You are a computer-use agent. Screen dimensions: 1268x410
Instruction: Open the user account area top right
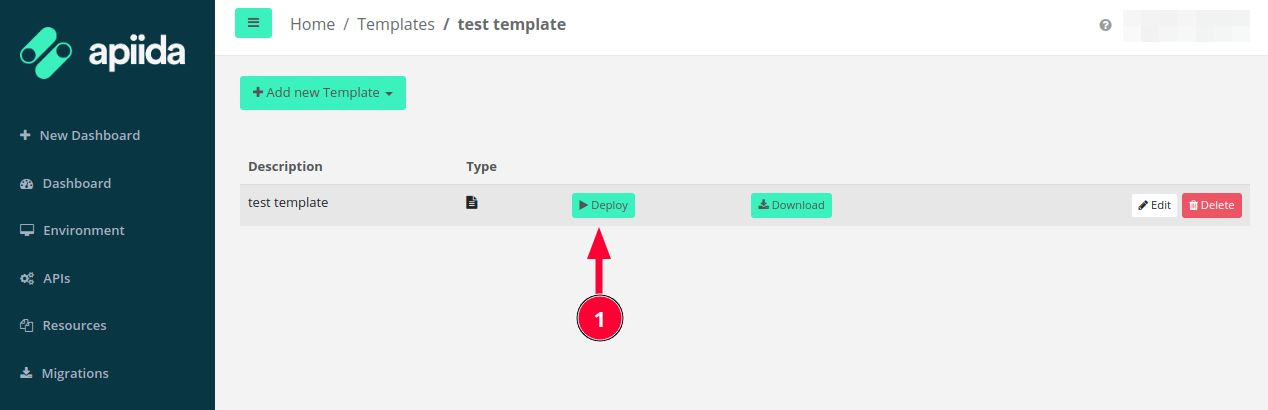(1186, 25)
